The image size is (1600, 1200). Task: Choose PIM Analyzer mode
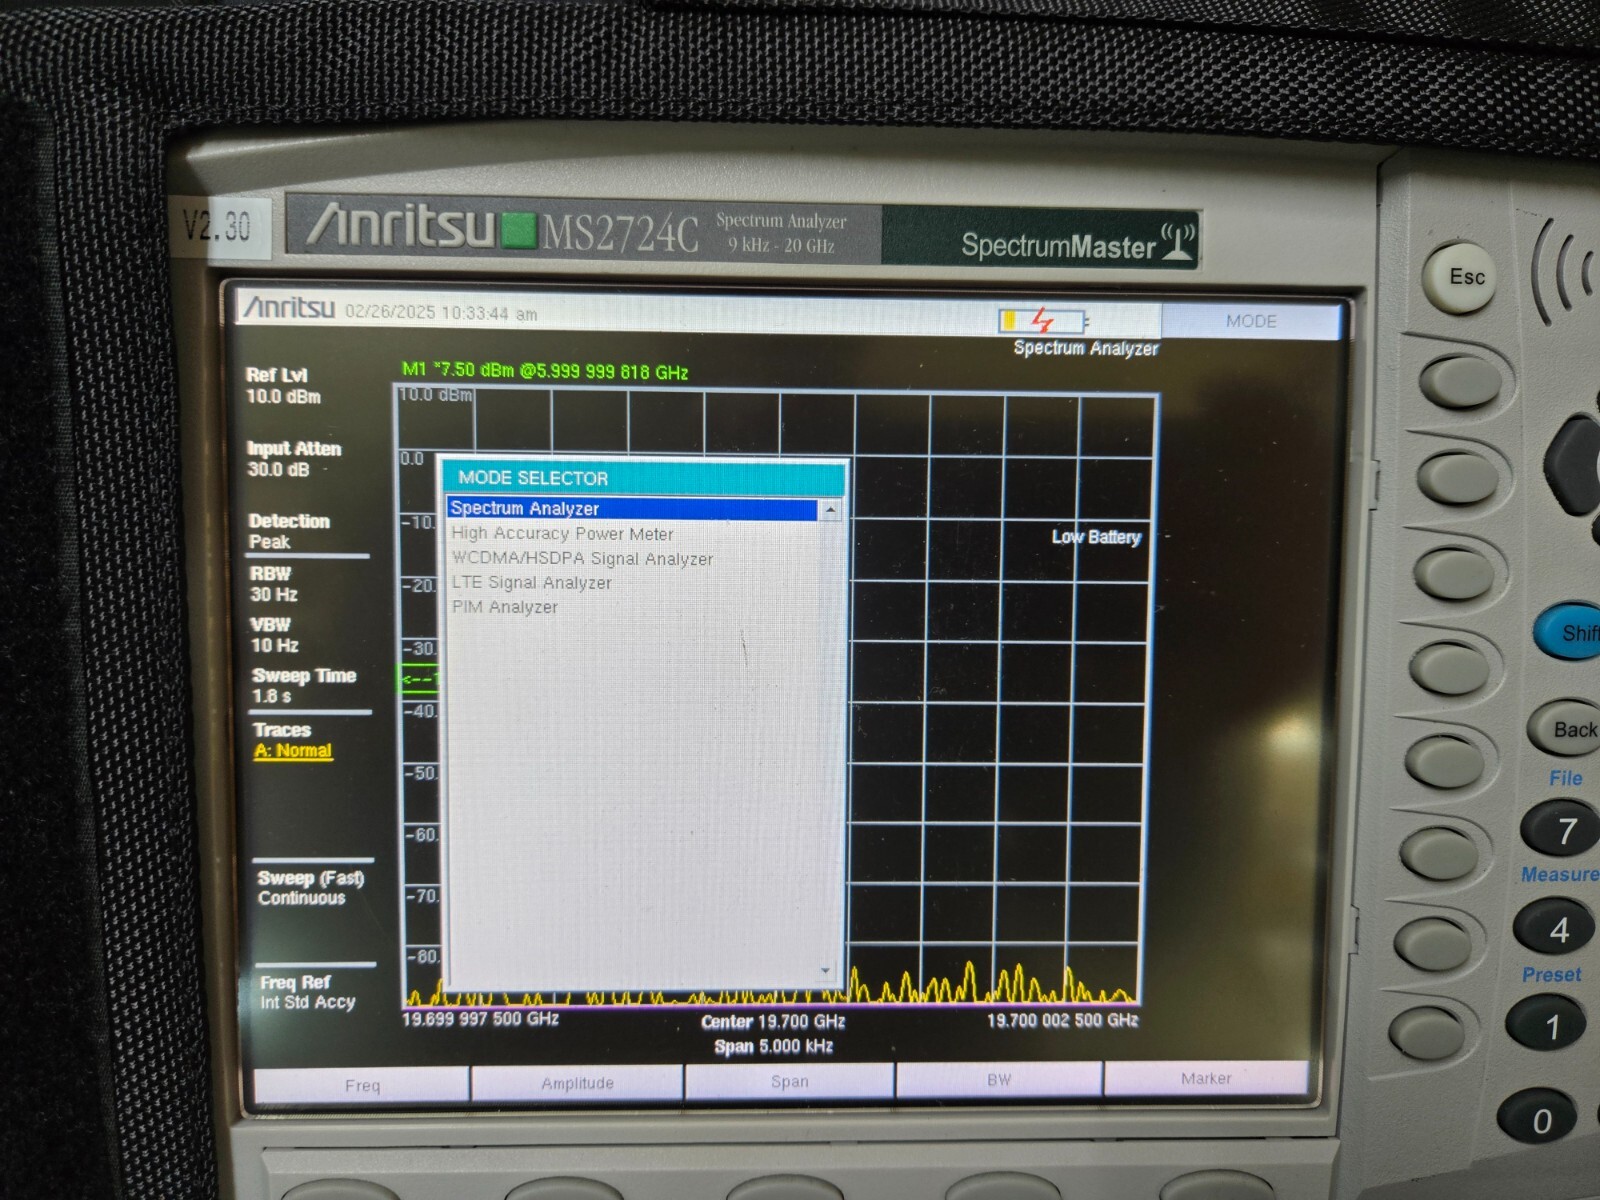[x=504, y=607]
